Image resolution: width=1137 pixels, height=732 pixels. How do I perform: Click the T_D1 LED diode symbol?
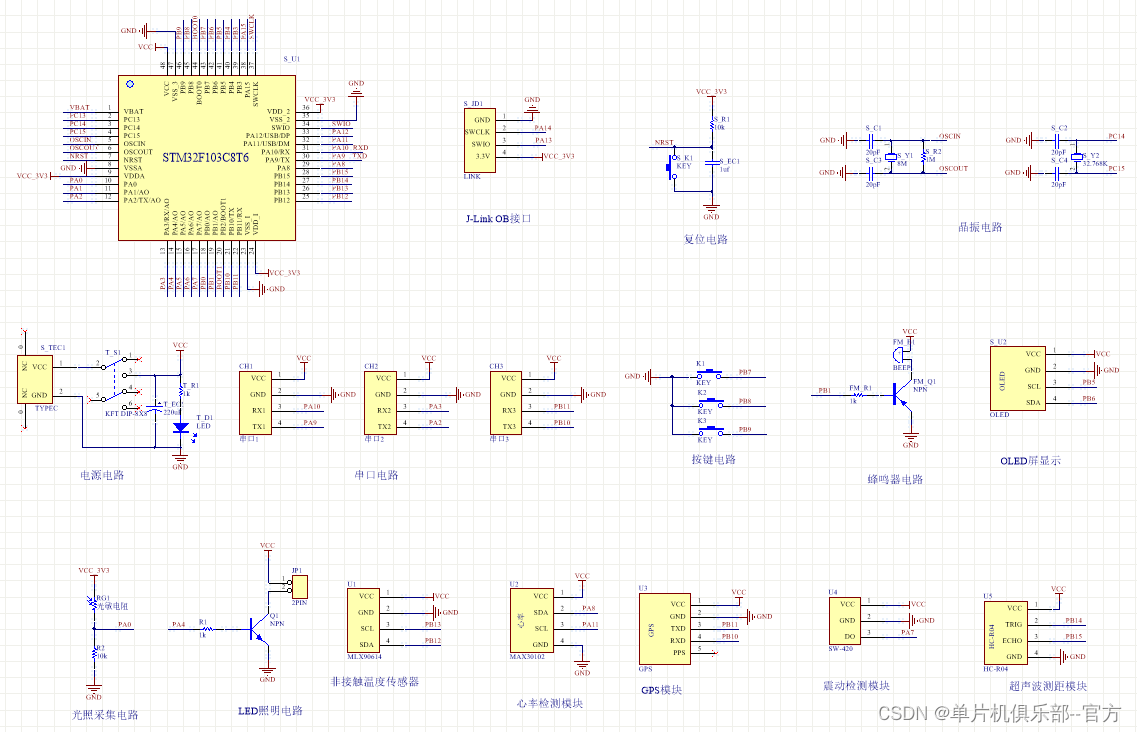coord(181,428)
